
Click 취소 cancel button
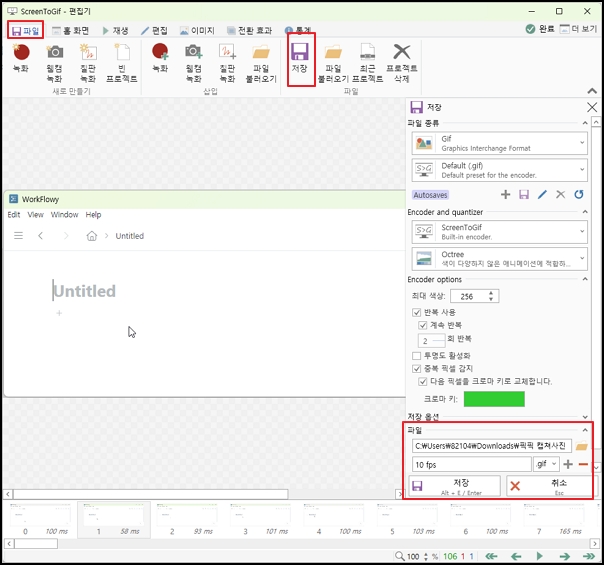point(552,486)
